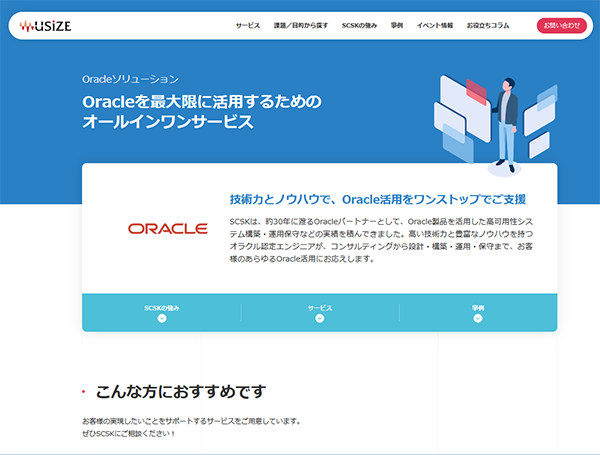This screenshot has height=455, width=600.
Task: Open お役立ちコラム in the header
Action: [x=488, y=26]
